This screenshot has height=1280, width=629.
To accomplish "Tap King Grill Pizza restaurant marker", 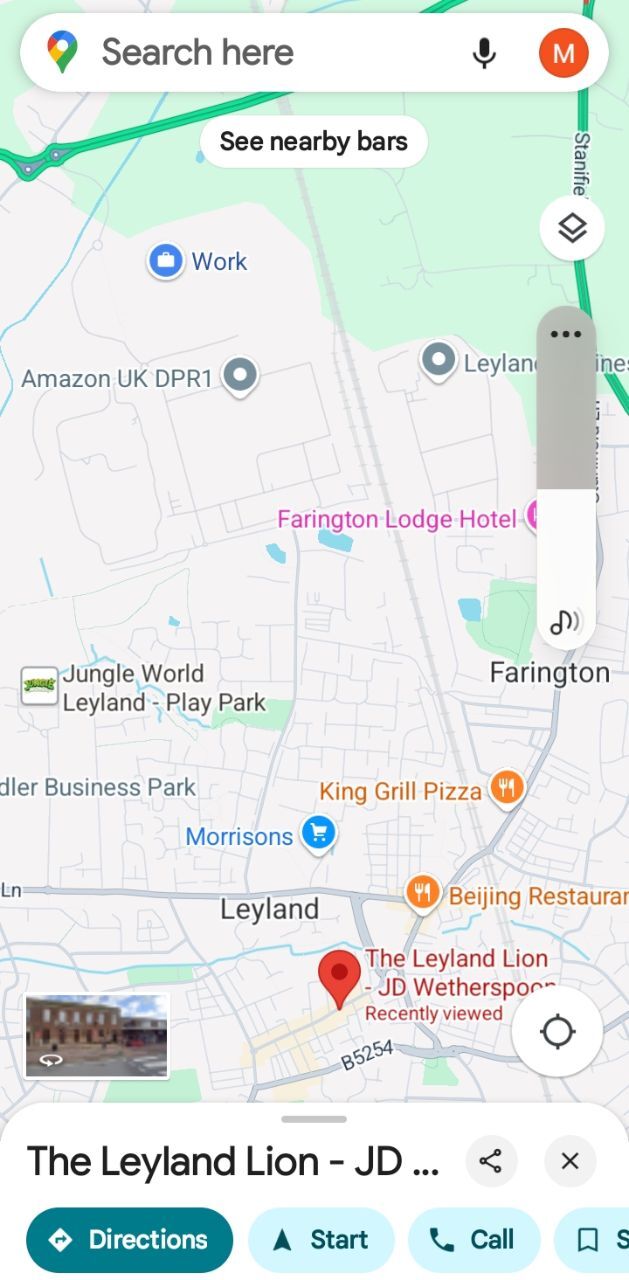I will (508, 787).
